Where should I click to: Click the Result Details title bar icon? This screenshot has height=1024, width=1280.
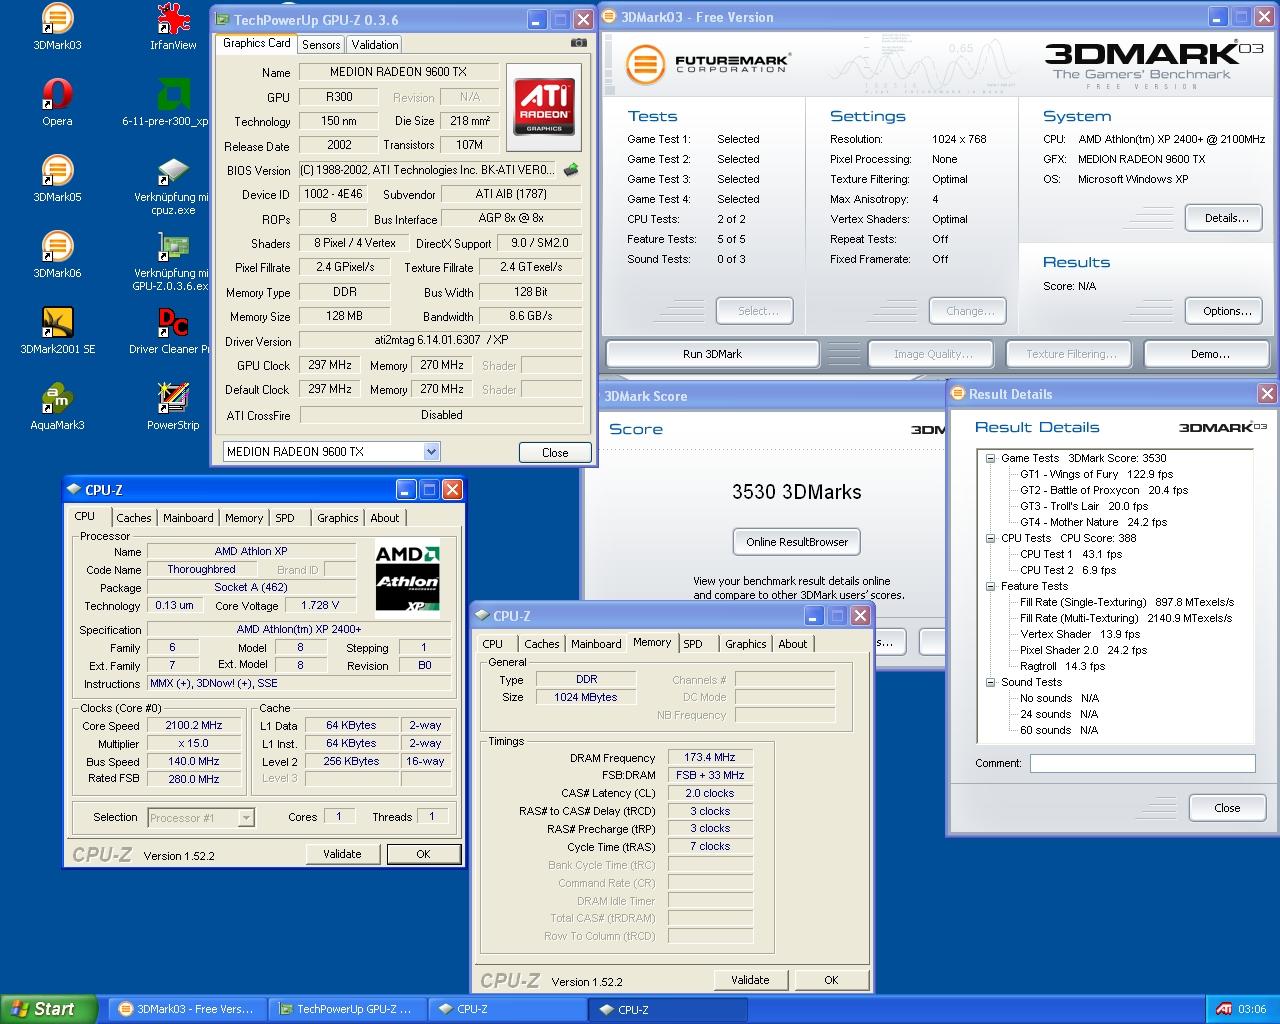click(x=957, y=394)
